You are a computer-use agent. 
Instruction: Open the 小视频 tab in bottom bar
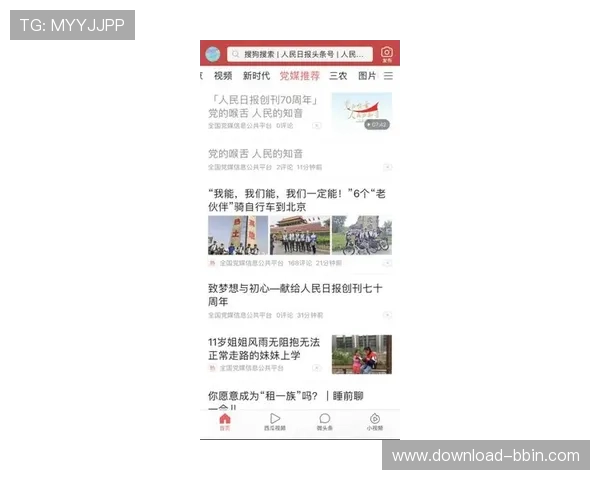(375, 422)
